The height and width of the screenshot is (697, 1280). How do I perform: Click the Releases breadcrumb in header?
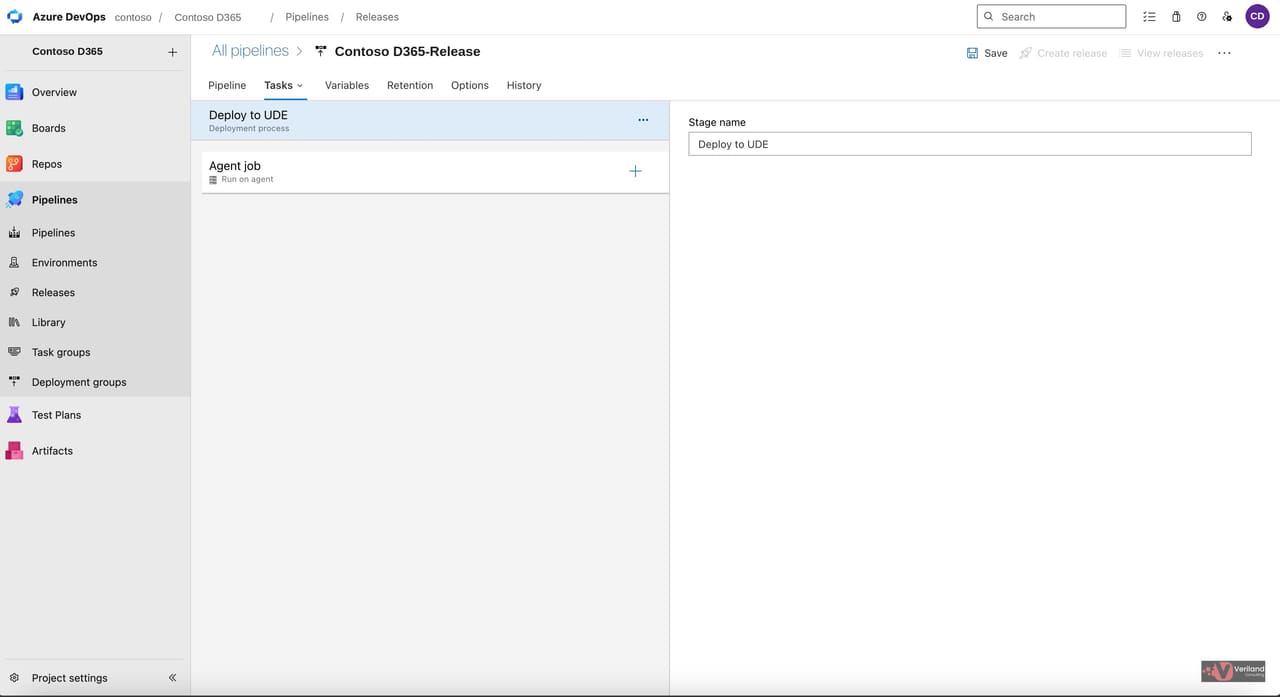377,17
